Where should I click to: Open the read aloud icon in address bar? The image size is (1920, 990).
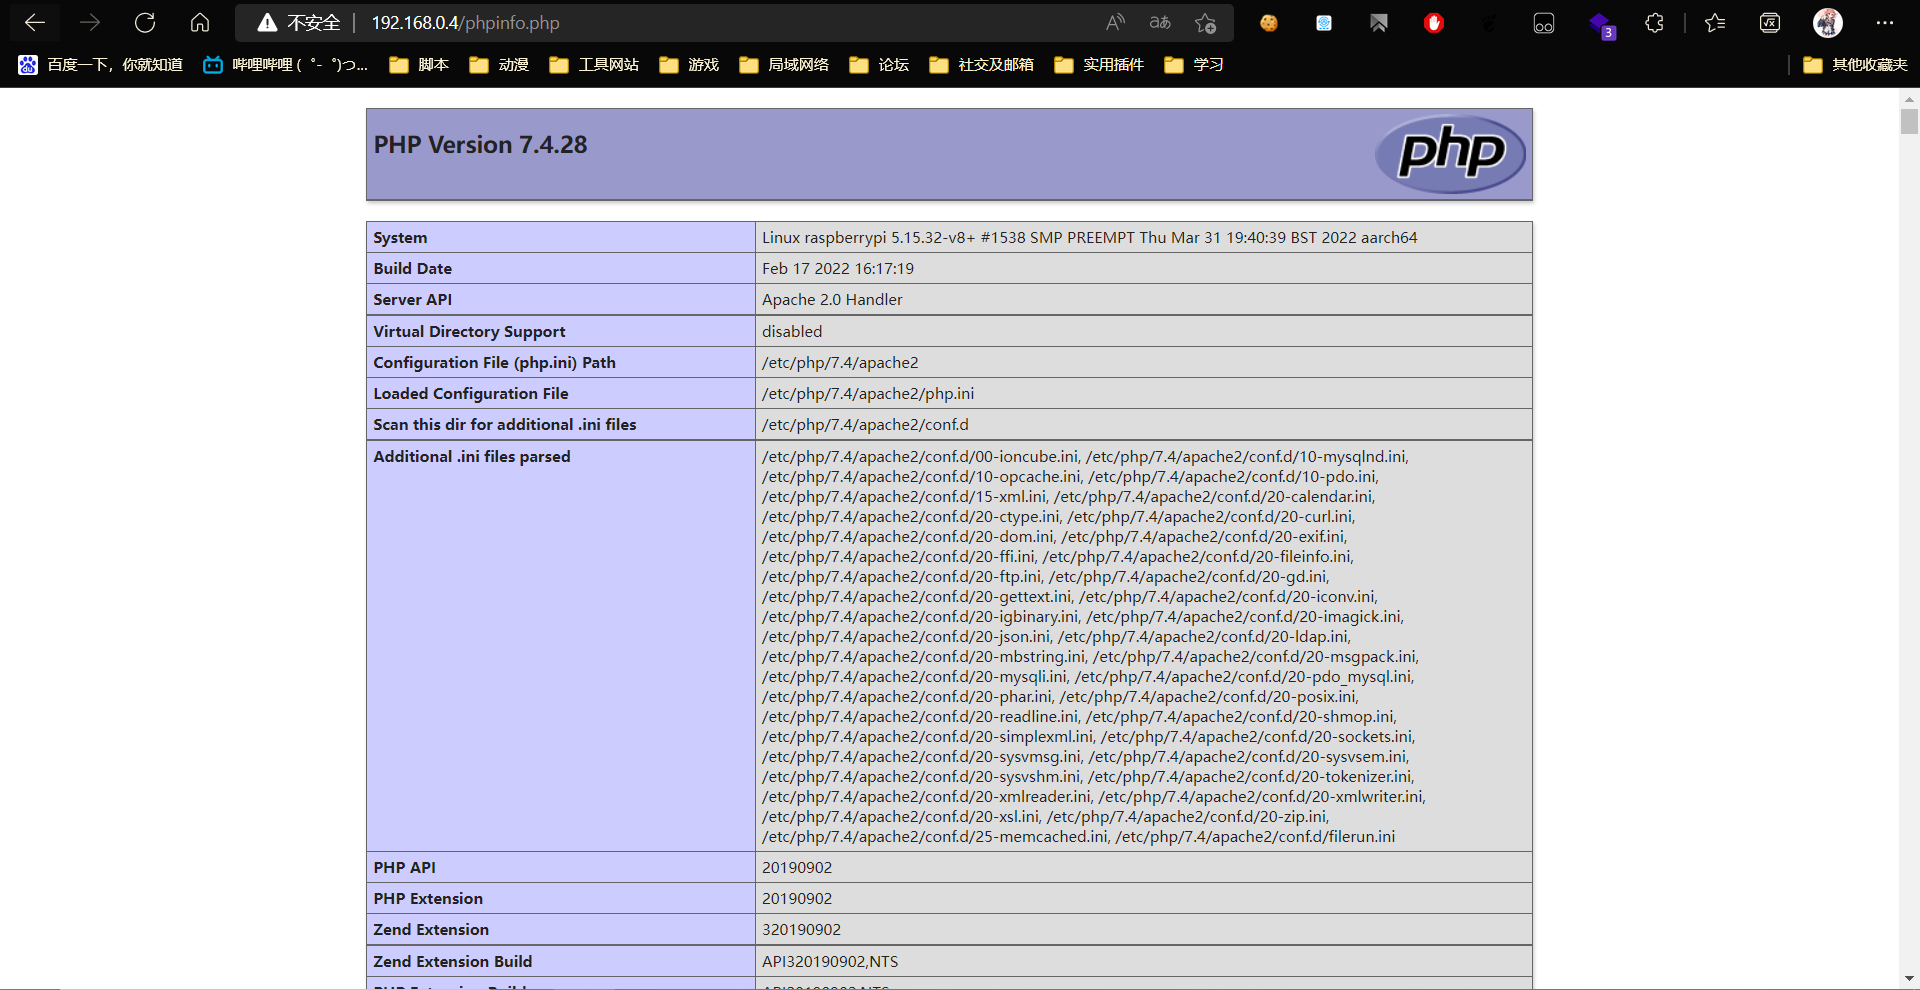[x=1115, y=23]
